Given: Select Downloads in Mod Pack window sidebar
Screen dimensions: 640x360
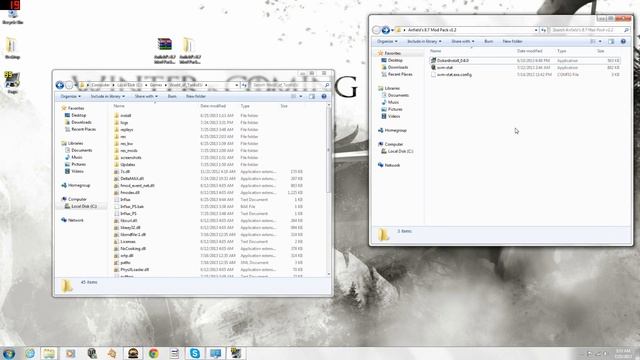Looking at the screenshot, I should pyautogui.click(x=398, y=67).
